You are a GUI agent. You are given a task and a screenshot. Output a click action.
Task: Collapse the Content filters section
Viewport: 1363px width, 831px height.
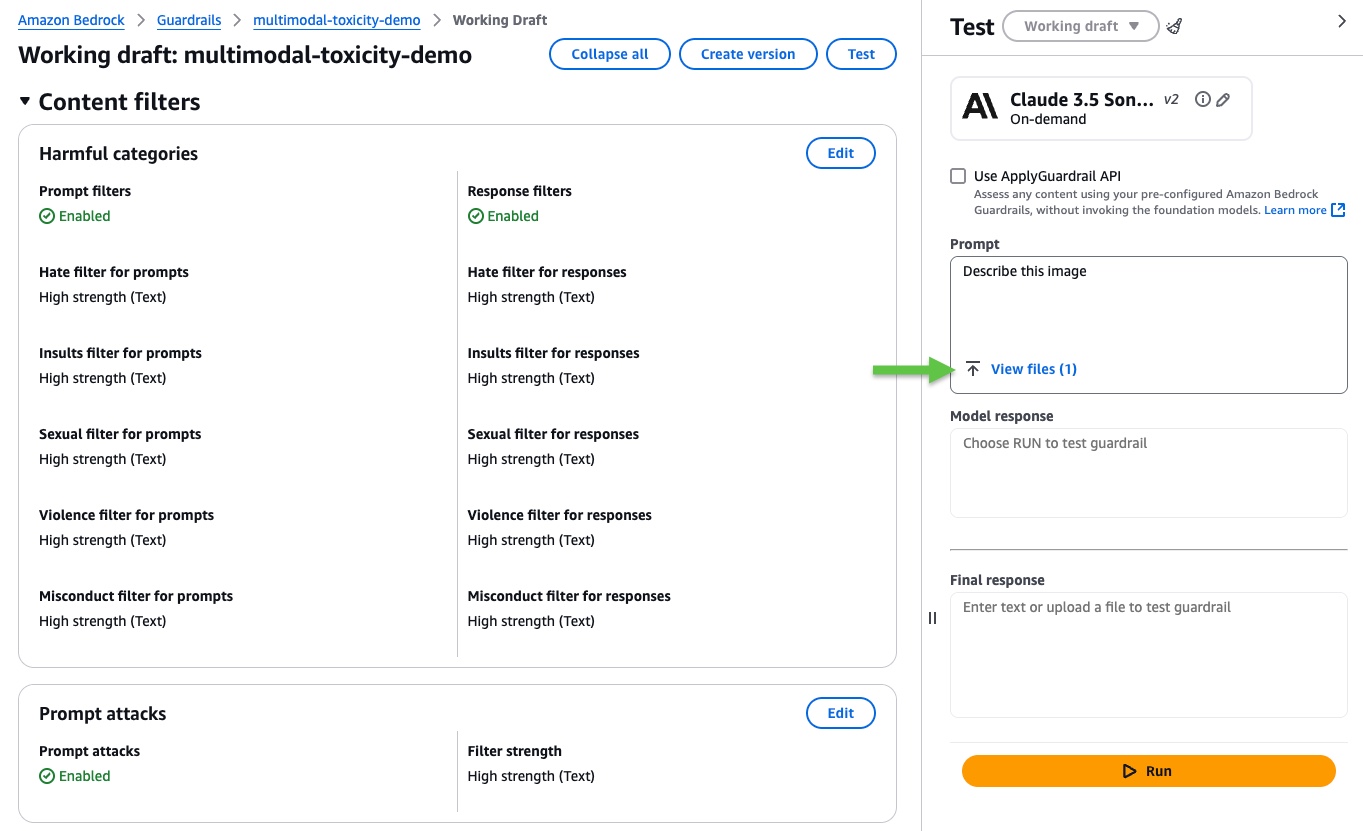25,102
